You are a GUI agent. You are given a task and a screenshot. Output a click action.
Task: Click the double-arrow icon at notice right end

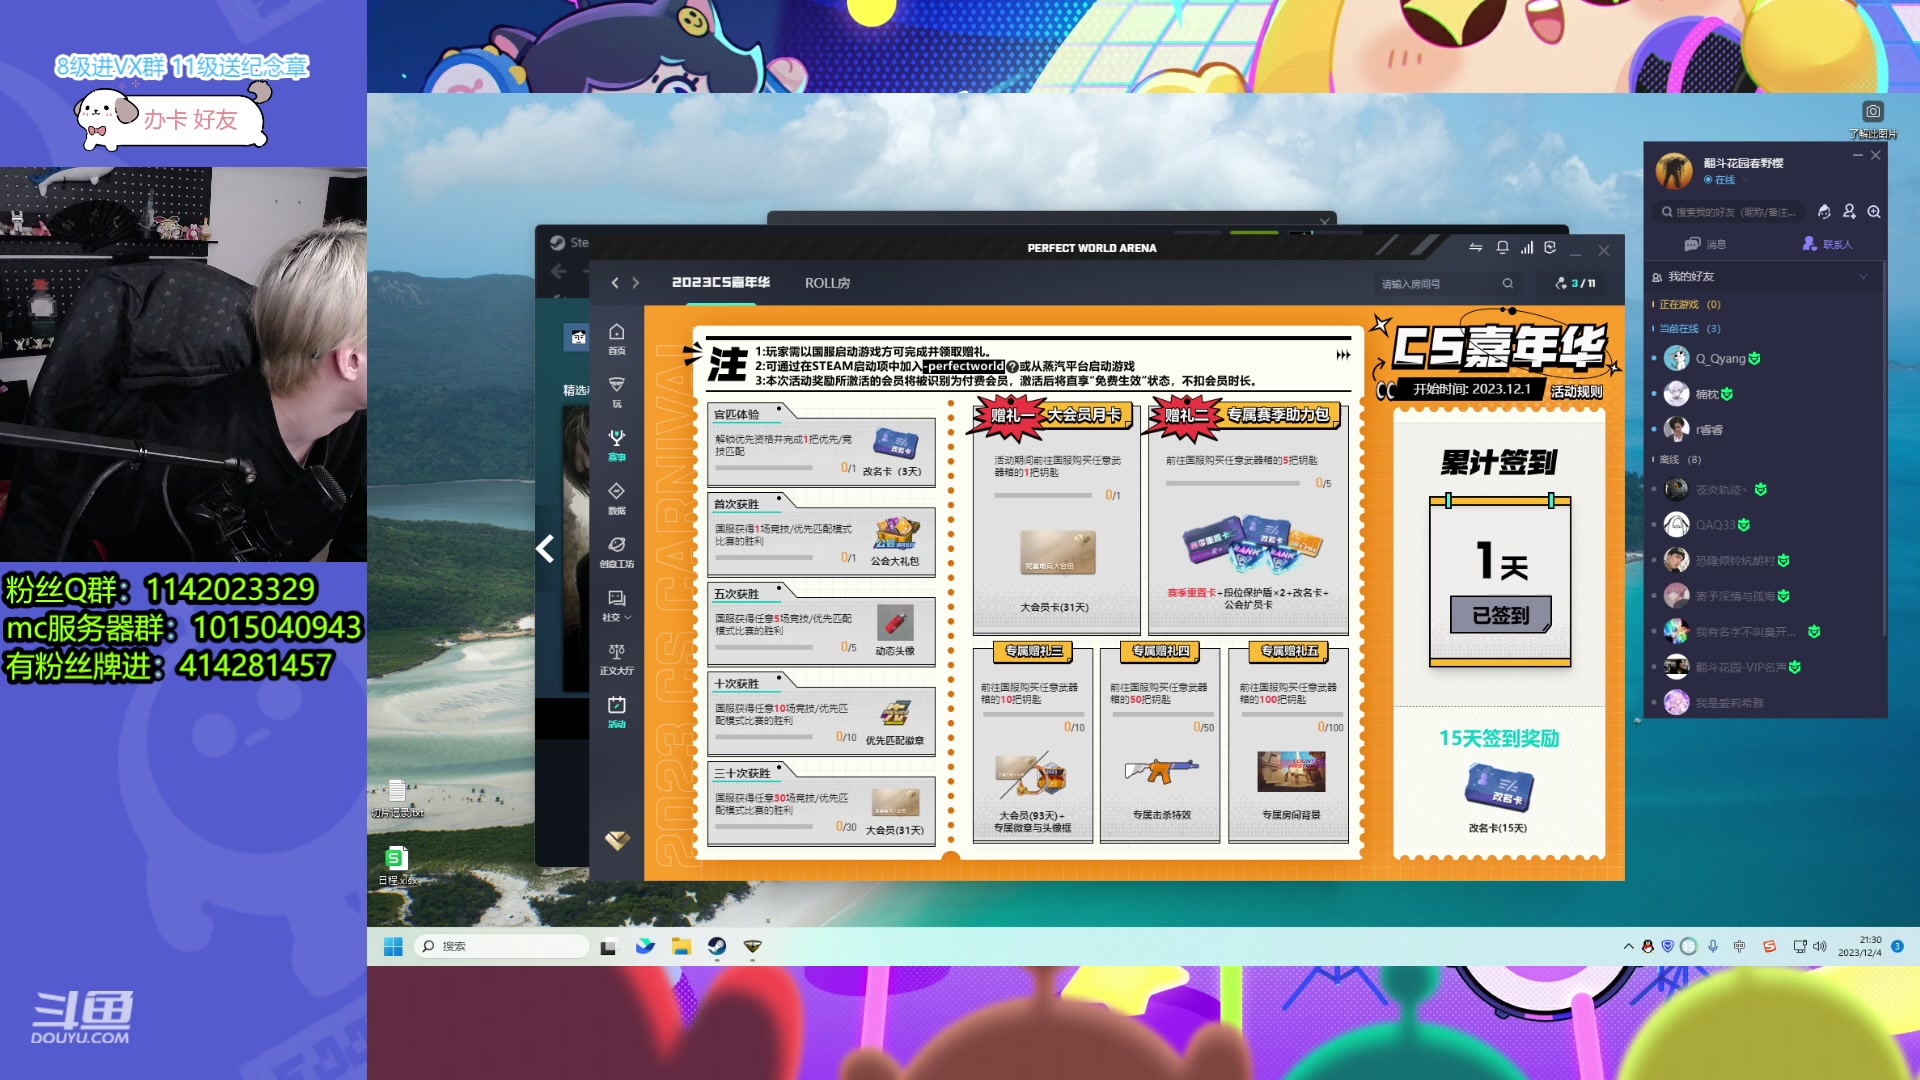1343,355
